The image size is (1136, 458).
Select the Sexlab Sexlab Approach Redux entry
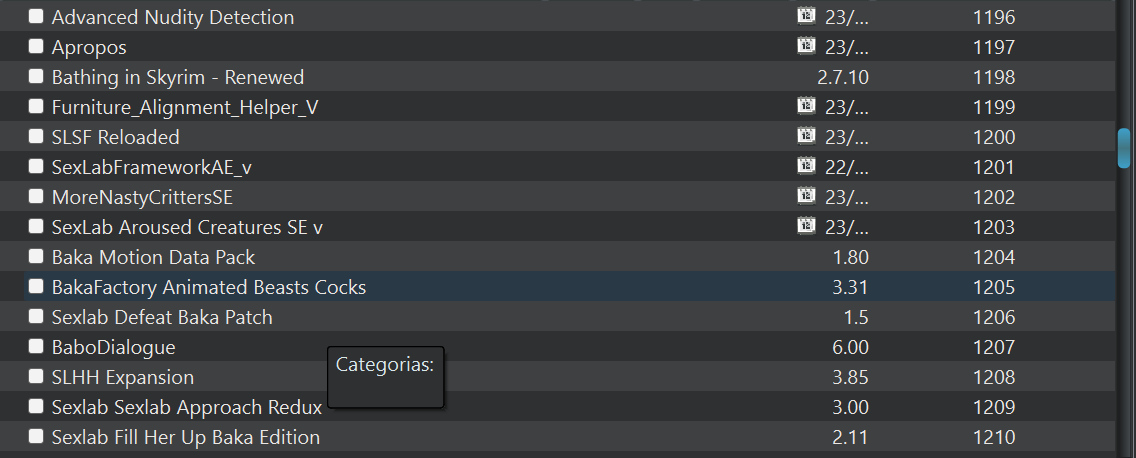click(569, 407)
